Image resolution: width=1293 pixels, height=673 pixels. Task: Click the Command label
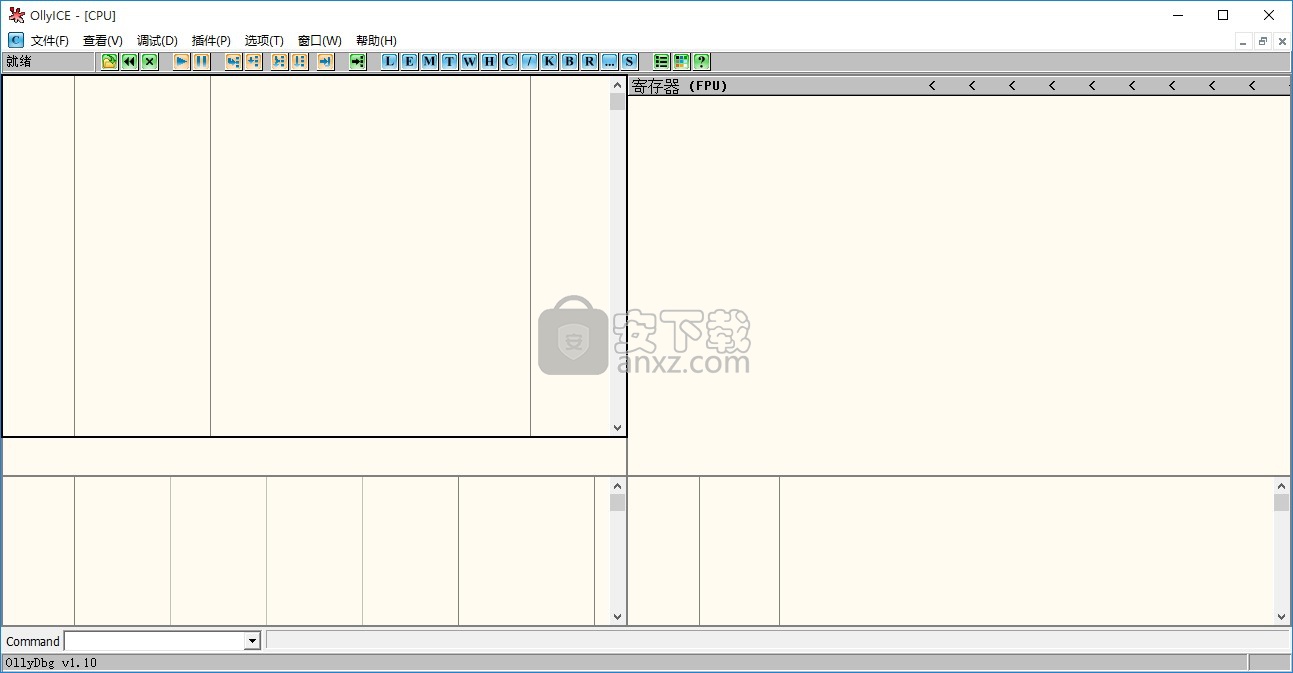click(x=33, y=641)
